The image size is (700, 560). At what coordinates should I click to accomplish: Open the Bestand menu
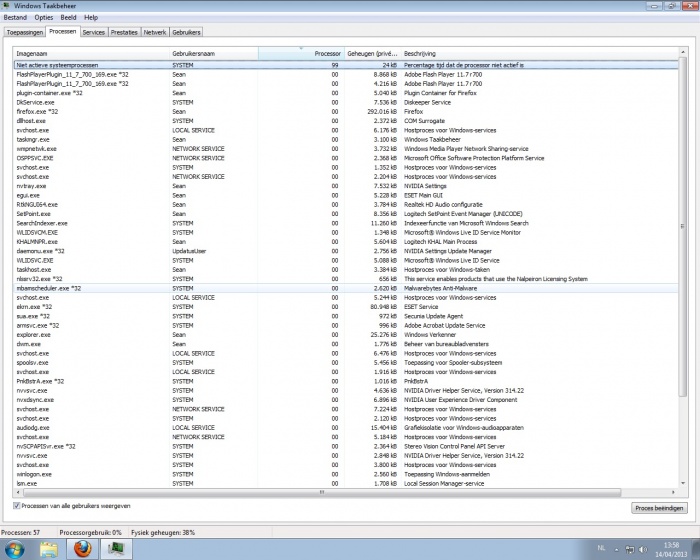point(15,17)
